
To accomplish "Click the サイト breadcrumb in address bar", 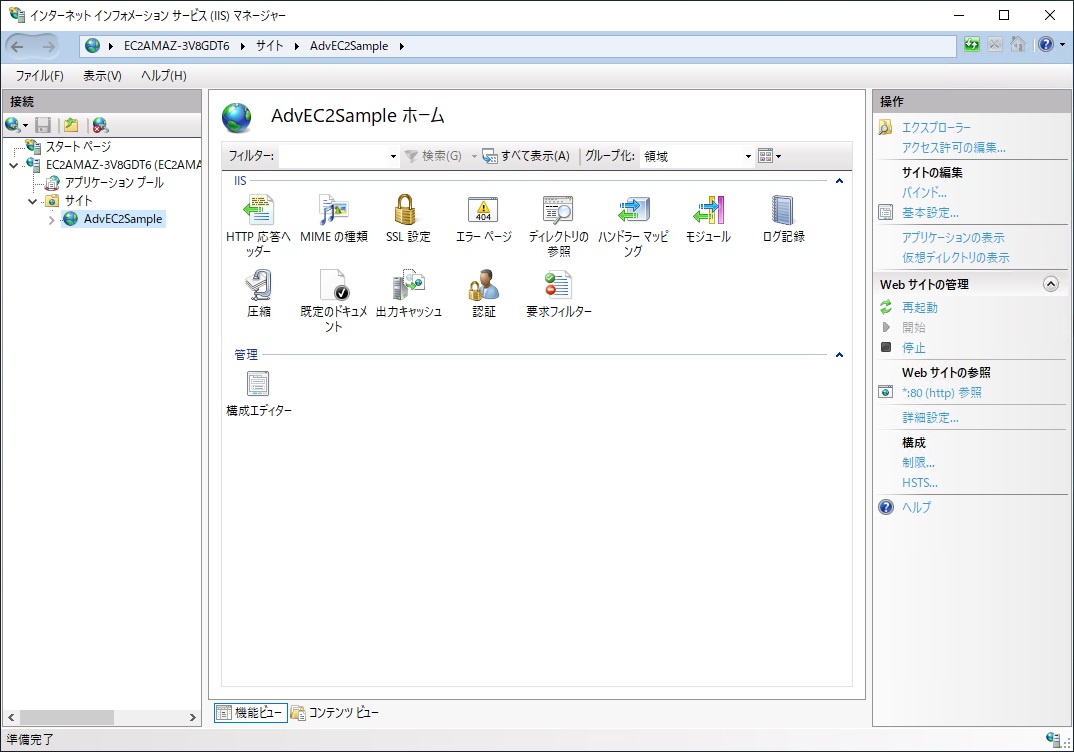I will (269, 46).
